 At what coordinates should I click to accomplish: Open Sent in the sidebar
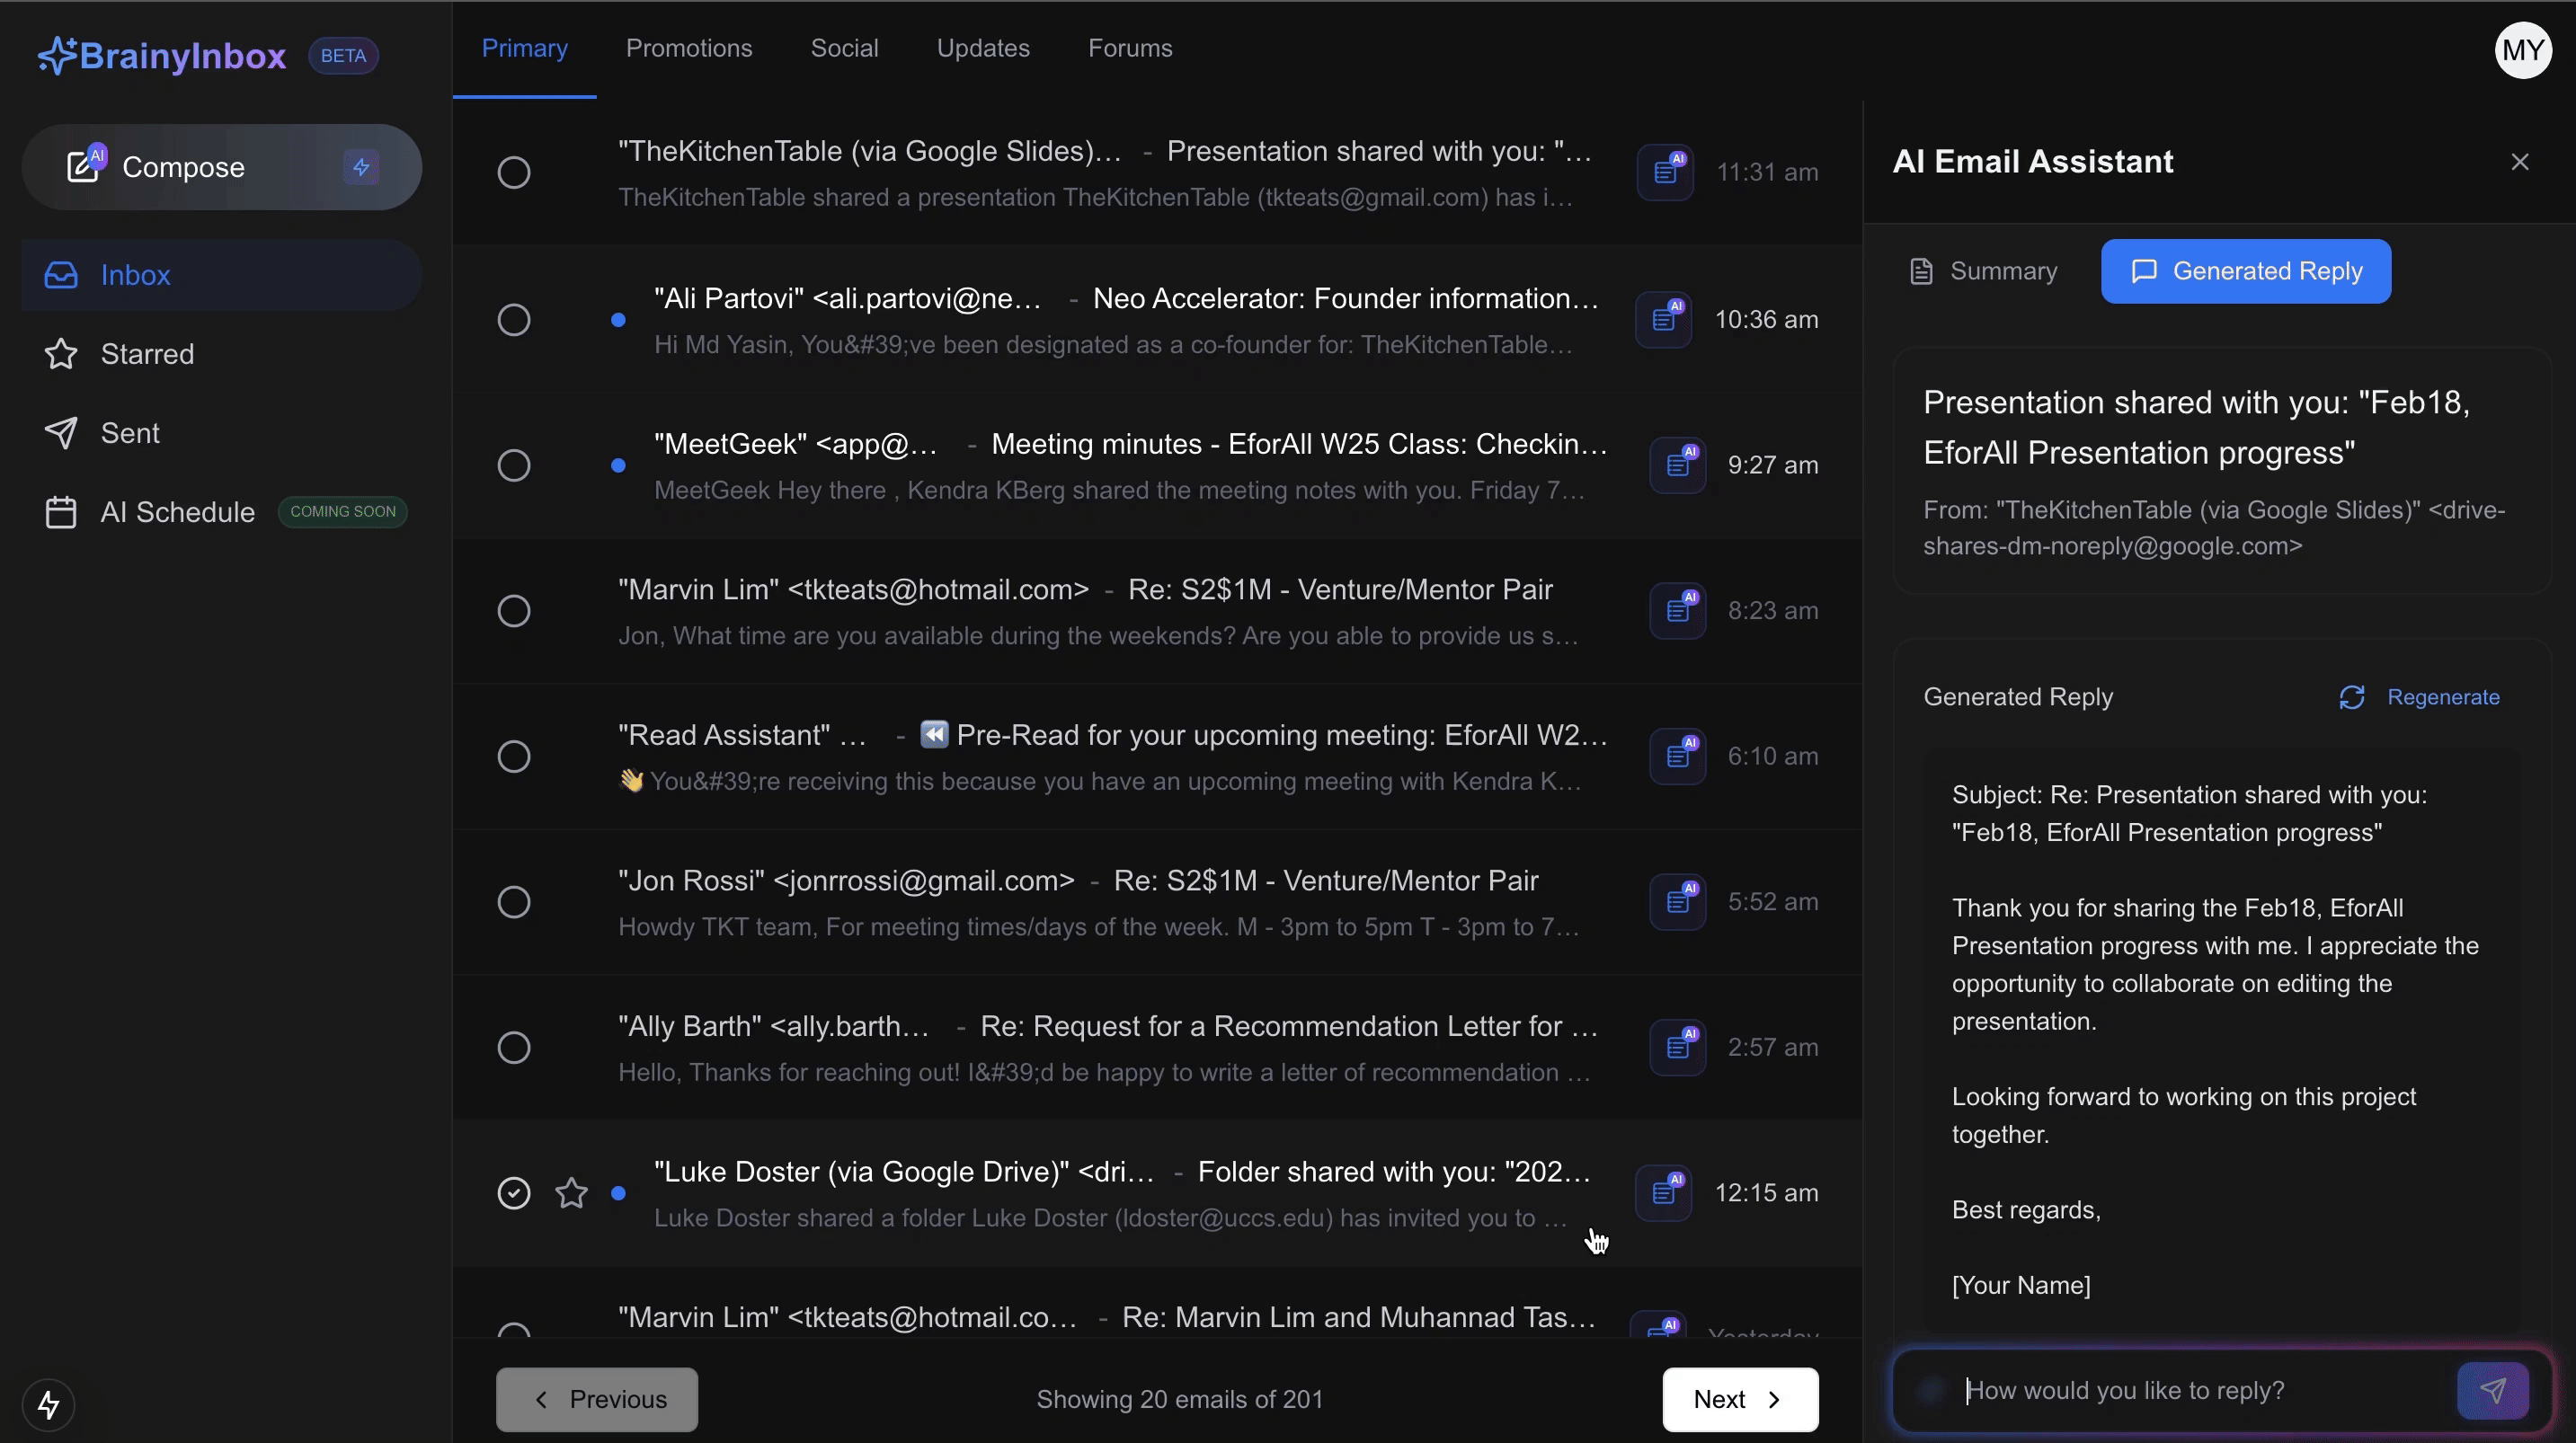tap(222, 433)
